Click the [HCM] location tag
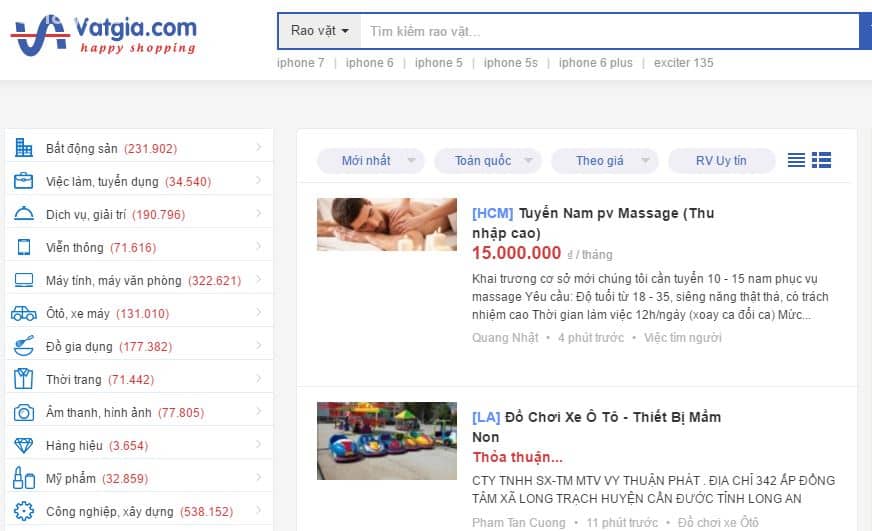The image size is (872, 531). click(x=492, y=213)
